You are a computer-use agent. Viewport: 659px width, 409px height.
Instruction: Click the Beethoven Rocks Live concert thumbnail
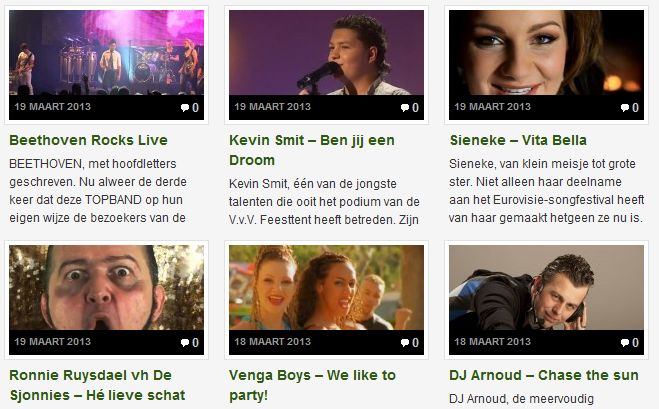click(106, 53)
